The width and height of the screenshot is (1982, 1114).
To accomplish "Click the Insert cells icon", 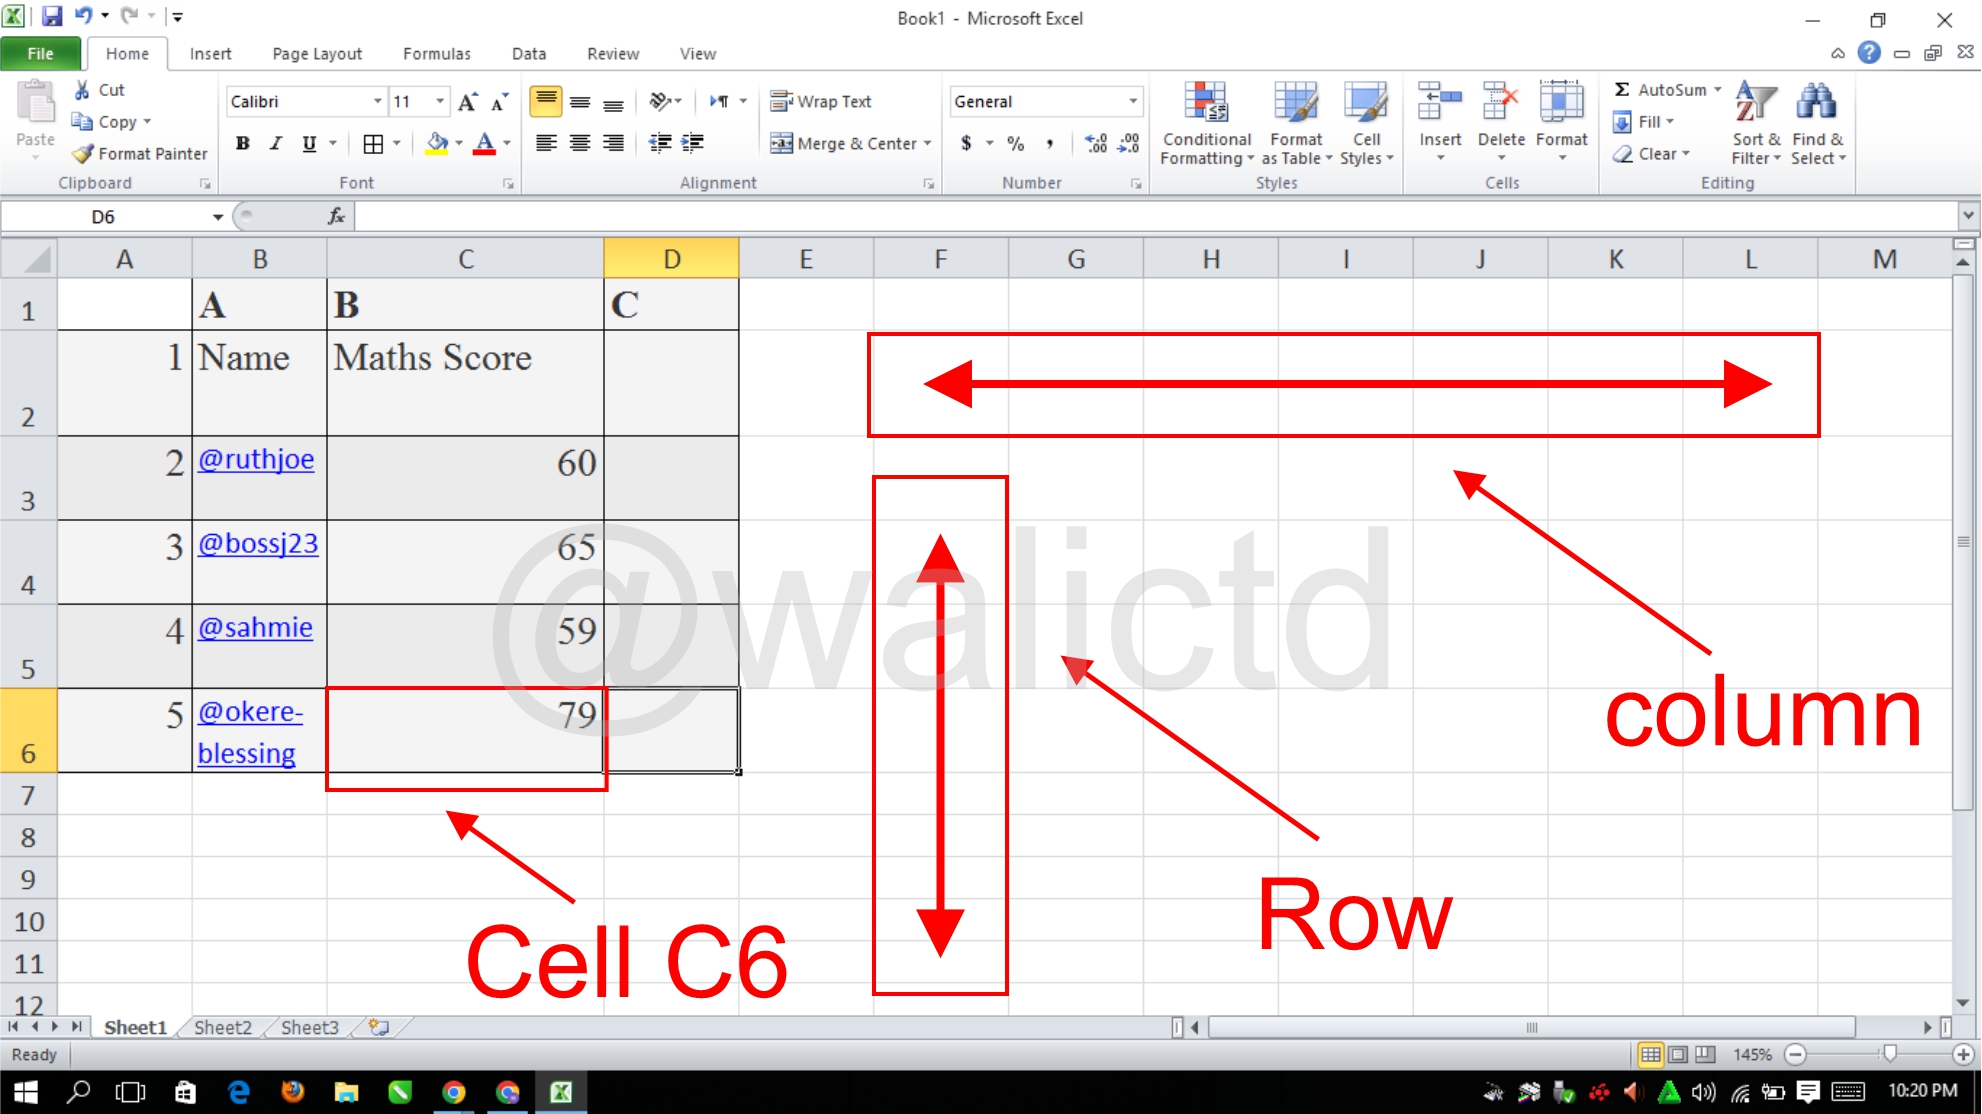I will tap(1440, 103).
